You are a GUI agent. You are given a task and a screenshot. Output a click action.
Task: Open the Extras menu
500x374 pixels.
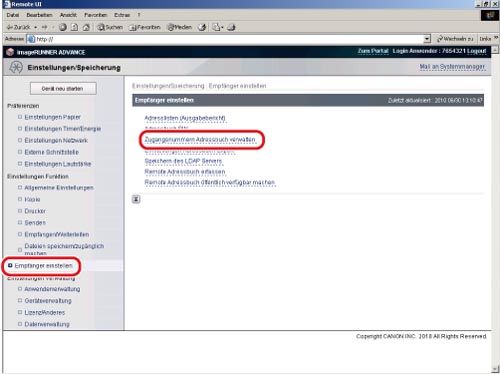122,15
